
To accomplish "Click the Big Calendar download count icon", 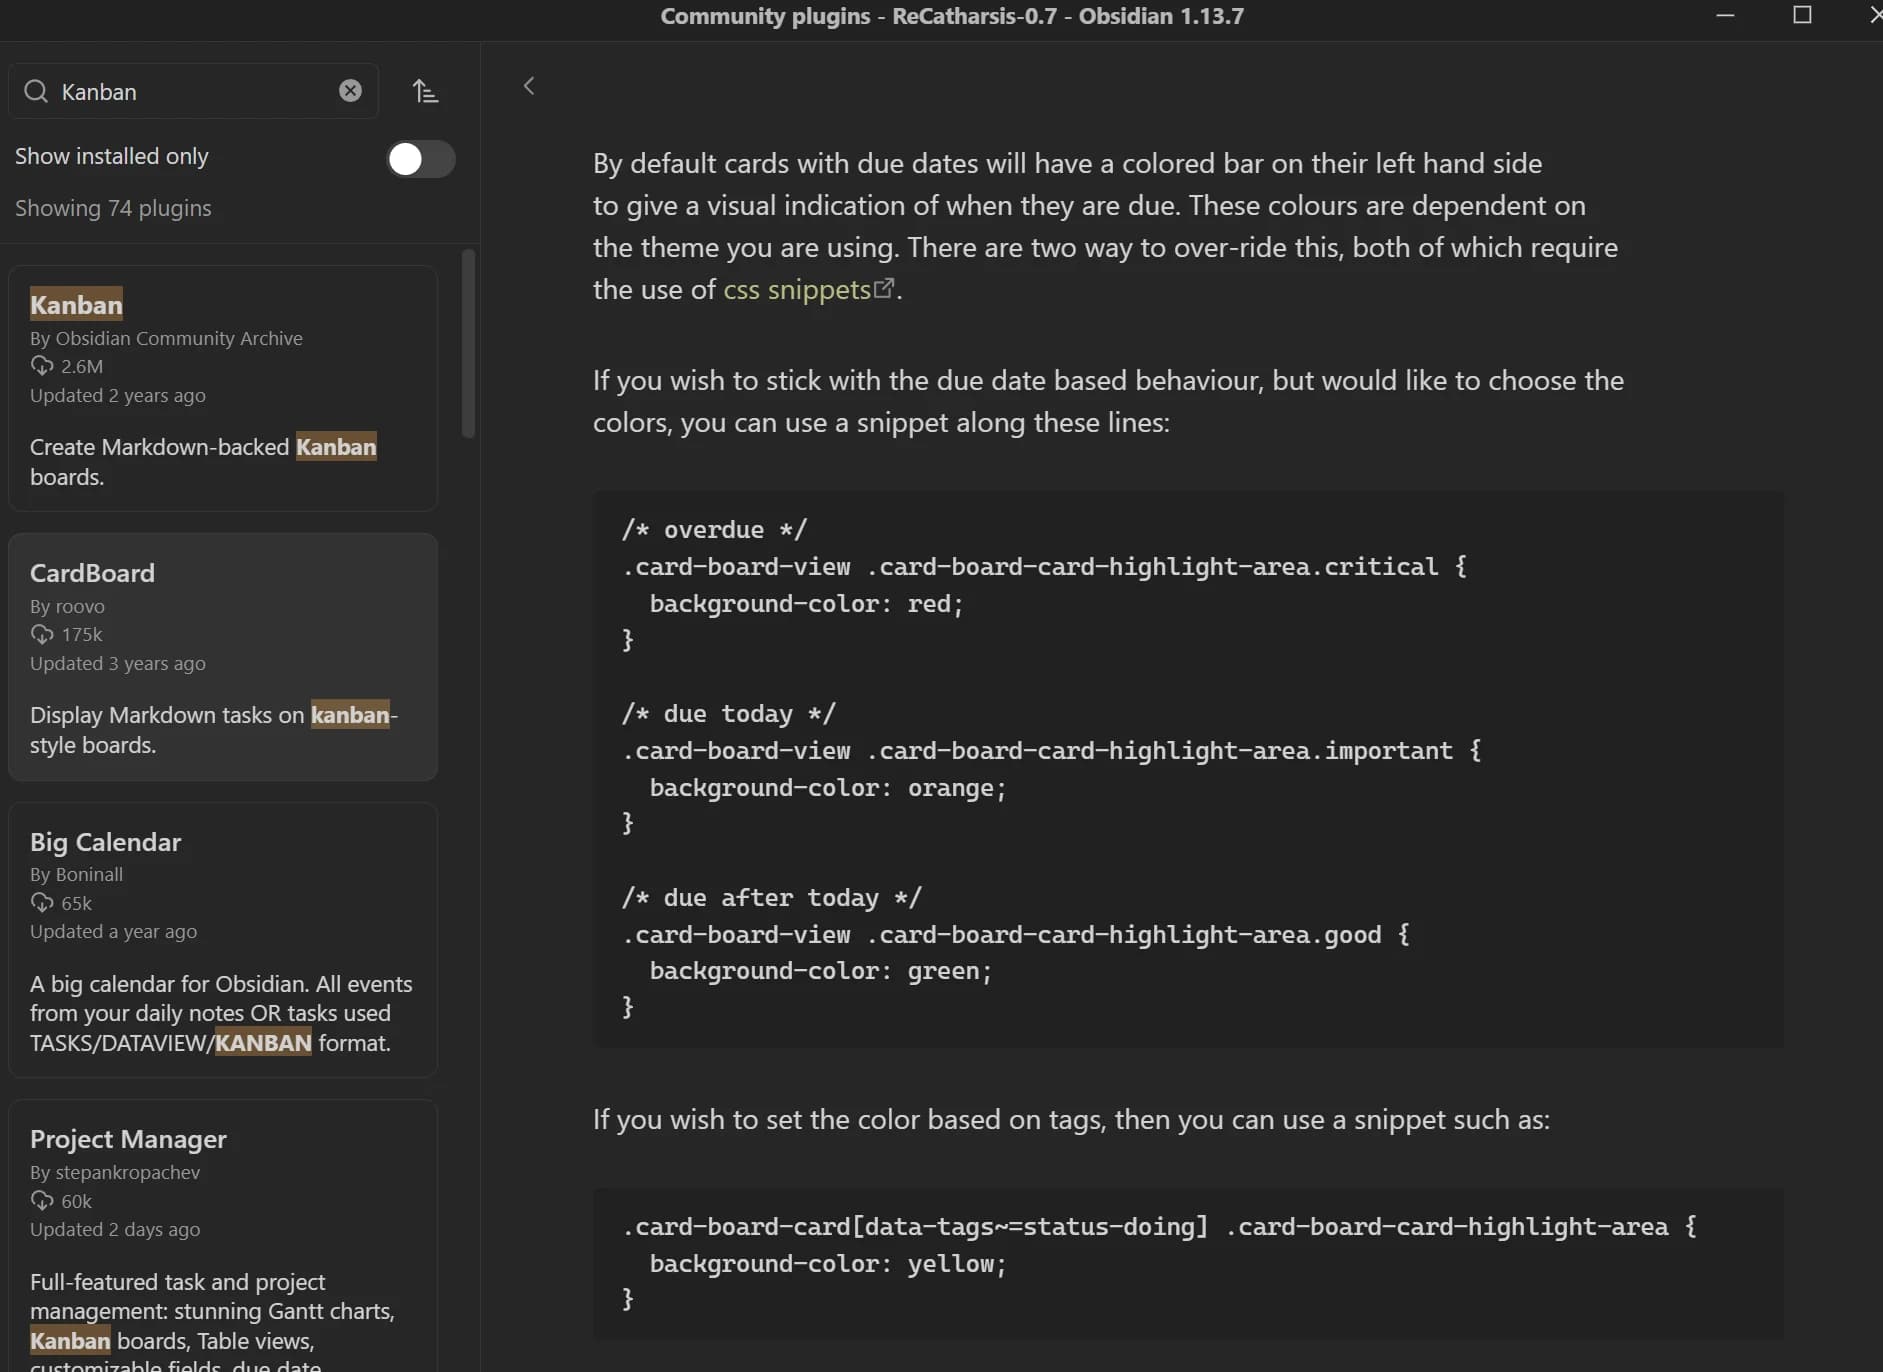I will click(42, 903).
